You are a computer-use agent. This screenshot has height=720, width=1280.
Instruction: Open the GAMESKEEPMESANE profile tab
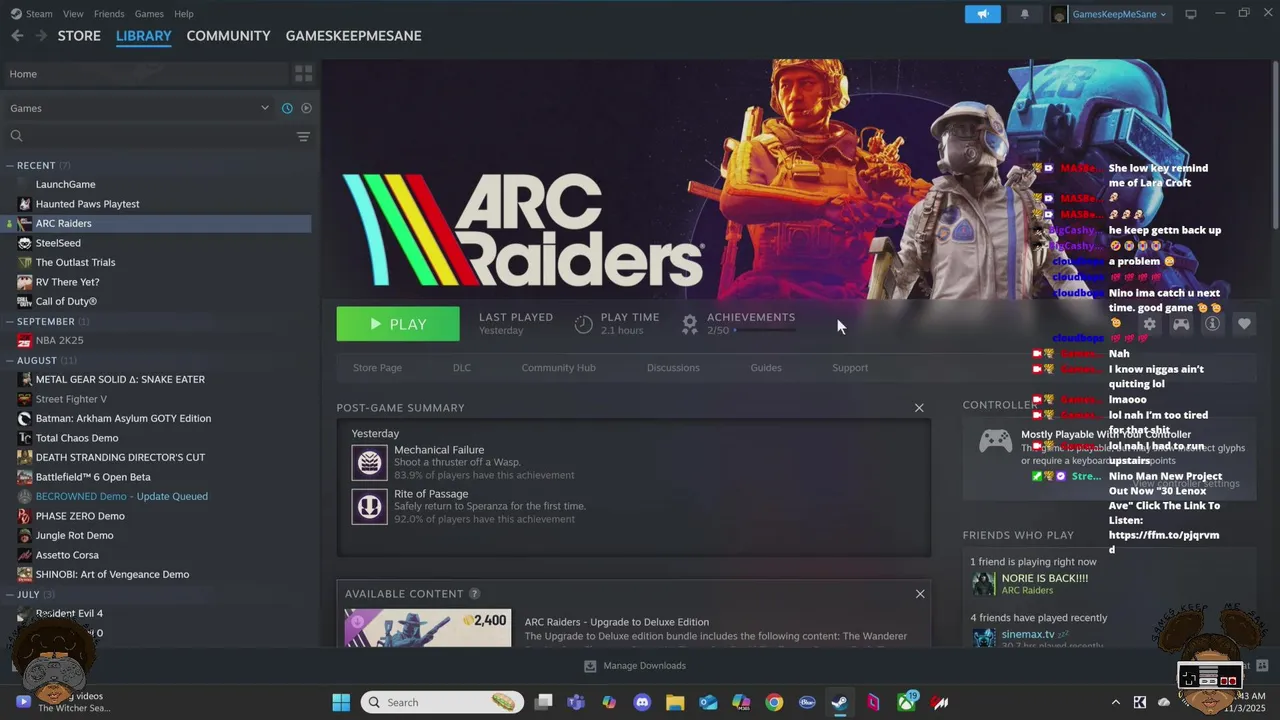click(353, 35)
